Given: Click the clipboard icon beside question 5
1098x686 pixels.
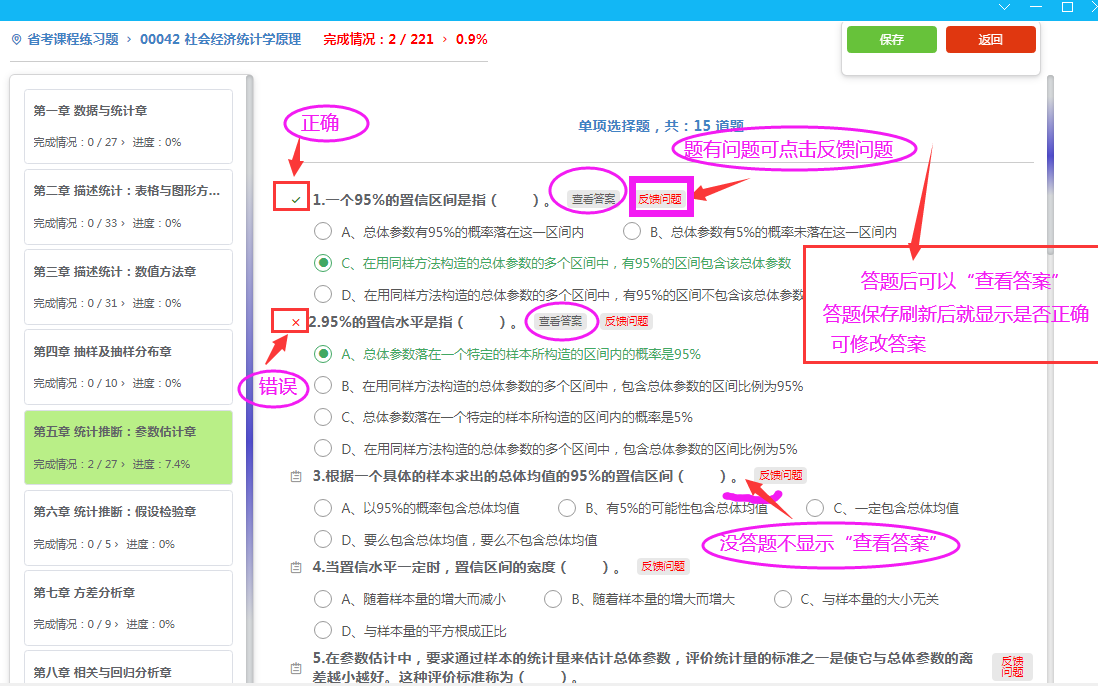Looking at the screenshot, I should 296,668.
